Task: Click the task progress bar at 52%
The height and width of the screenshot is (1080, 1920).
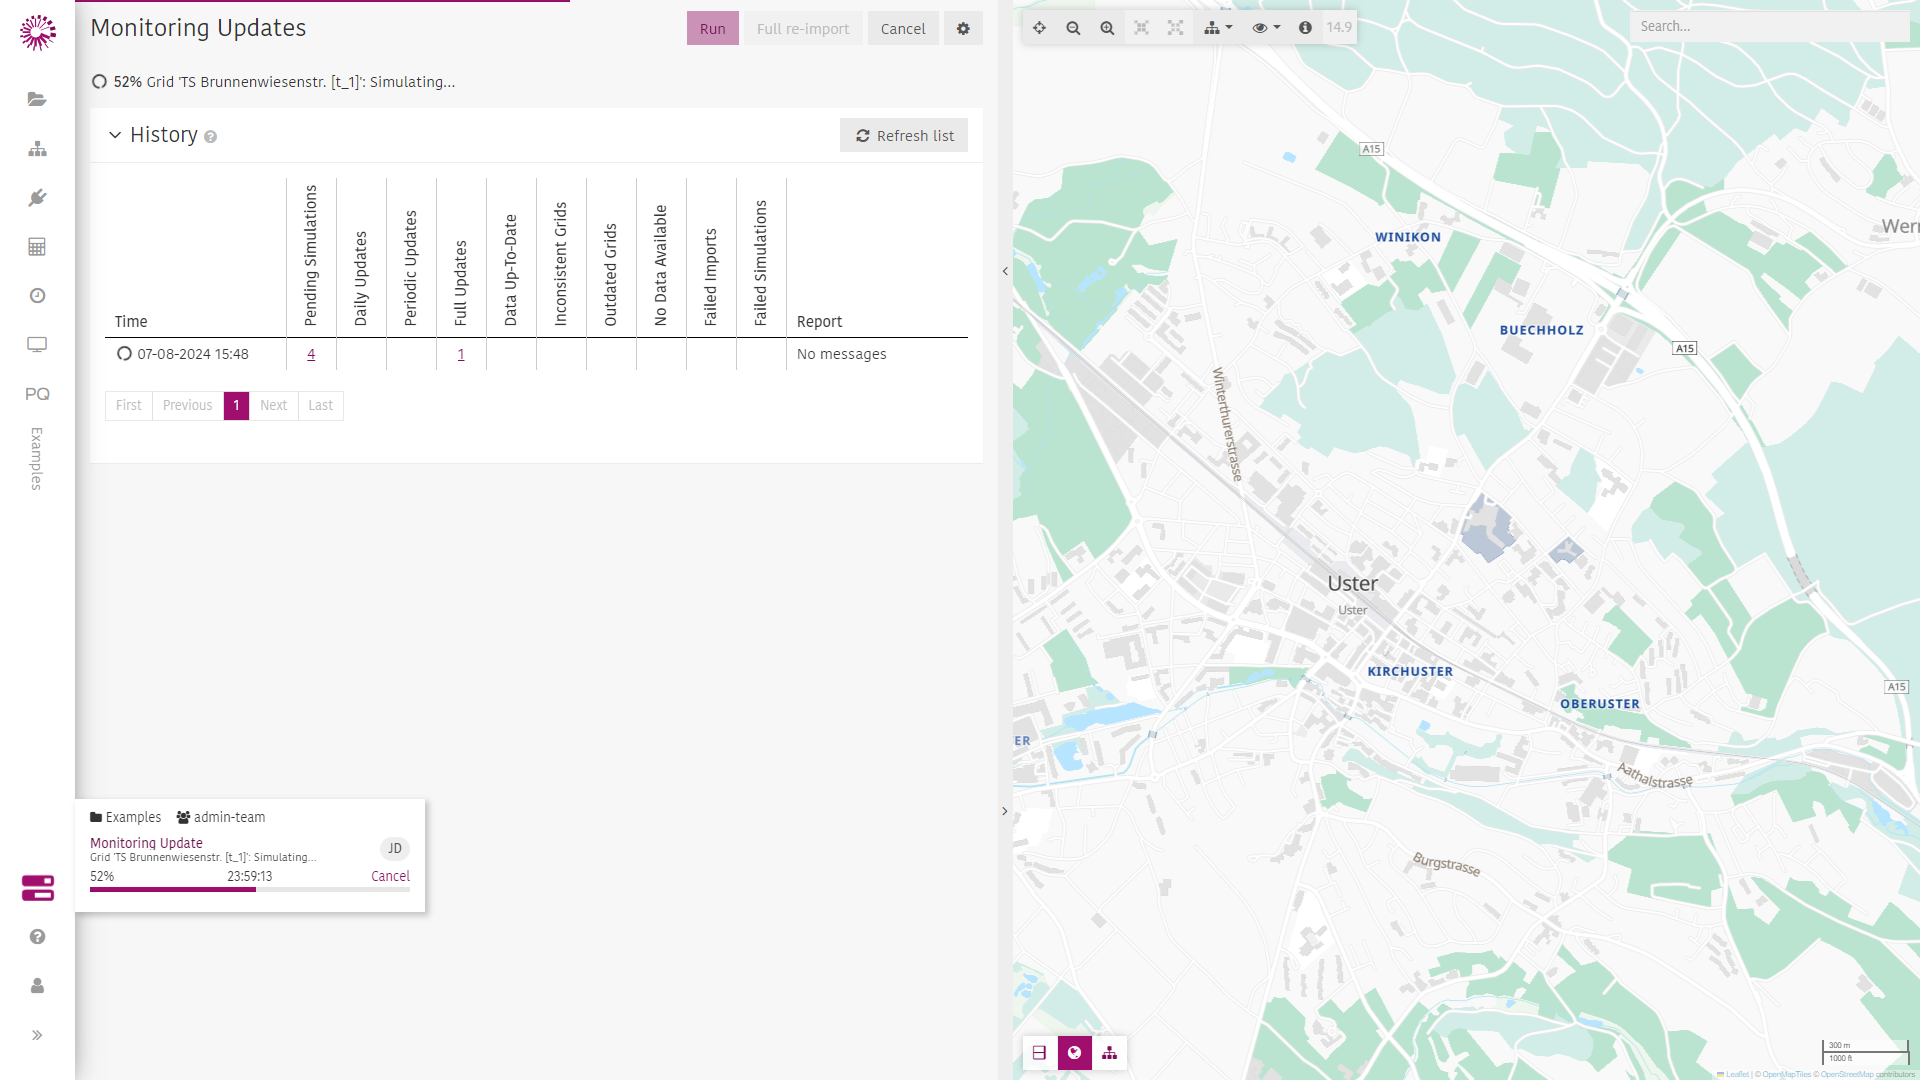Action: coord(250,890)
